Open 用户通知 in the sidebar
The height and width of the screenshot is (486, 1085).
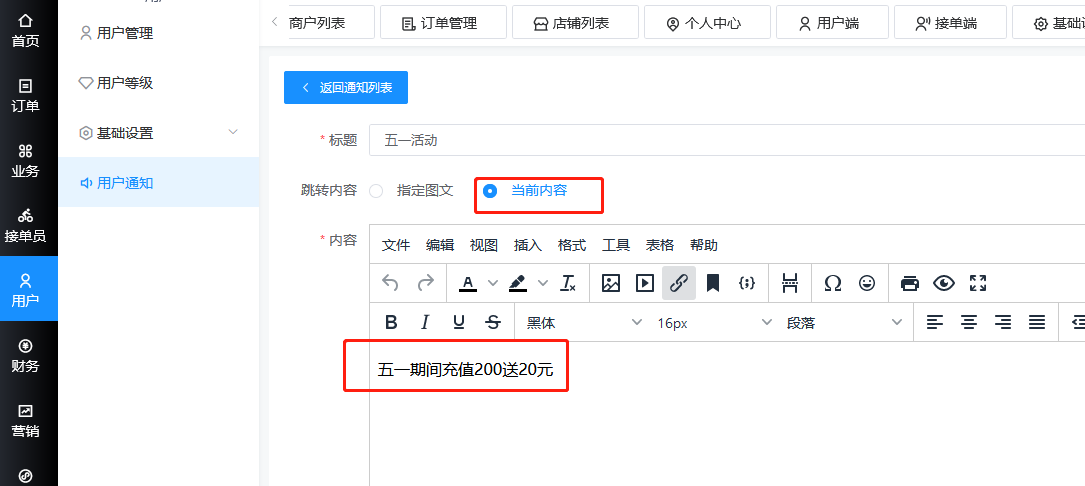coord(159,183)
